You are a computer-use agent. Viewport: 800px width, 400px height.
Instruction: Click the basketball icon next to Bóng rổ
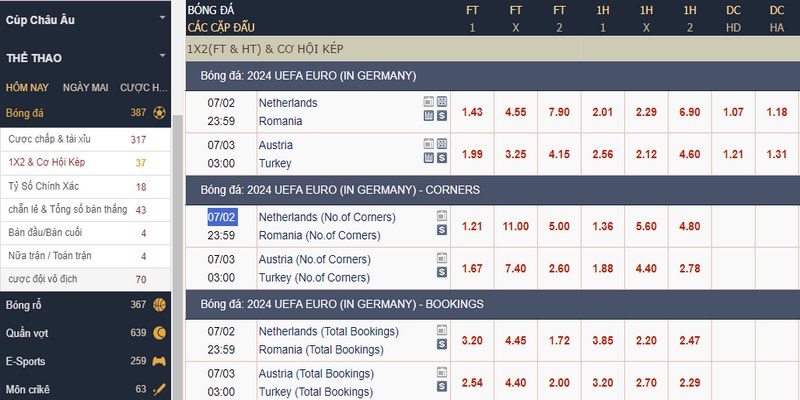click(159, 305)
